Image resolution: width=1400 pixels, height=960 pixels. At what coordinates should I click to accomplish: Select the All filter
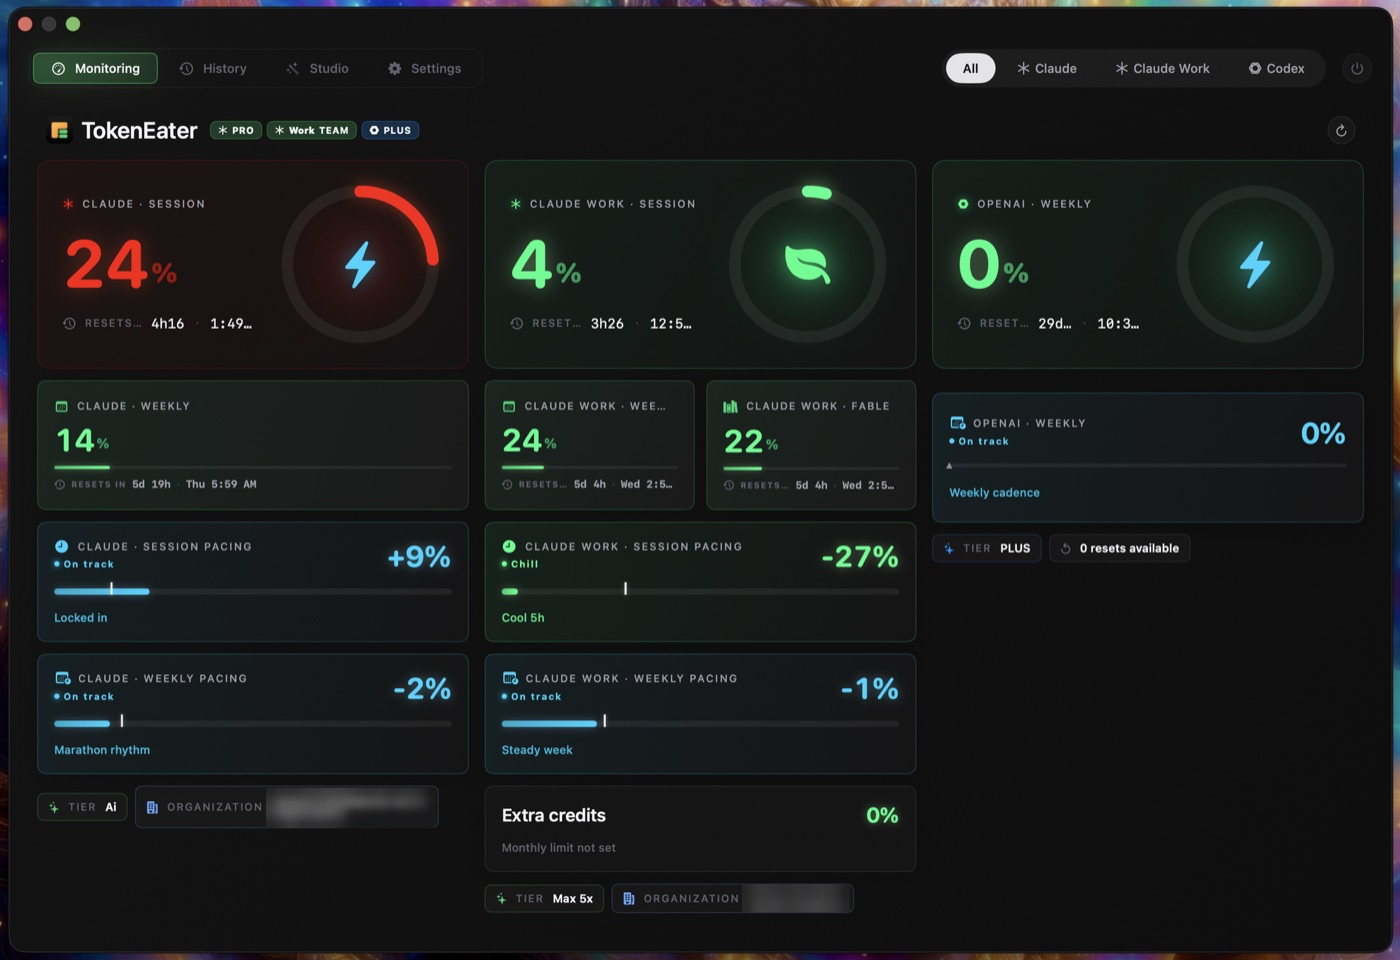pos(970,68)
